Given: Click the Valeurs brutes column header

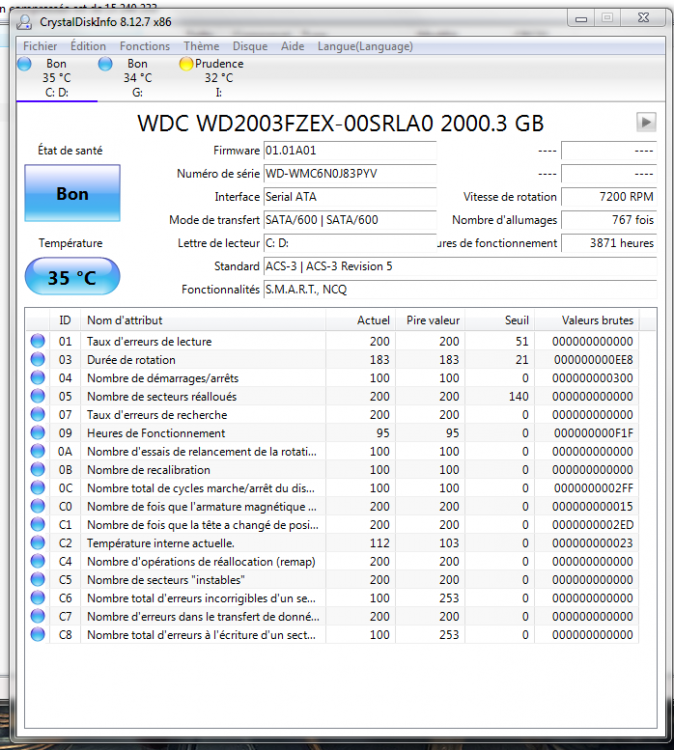Looking at the screenshot, I should [x=587, y=320].
